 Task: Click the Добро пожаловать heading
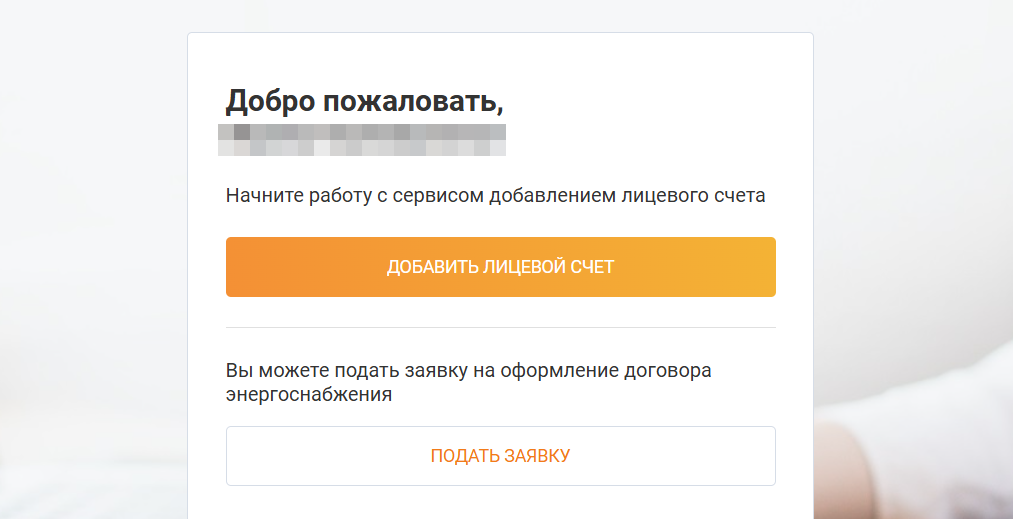[363, 101]
